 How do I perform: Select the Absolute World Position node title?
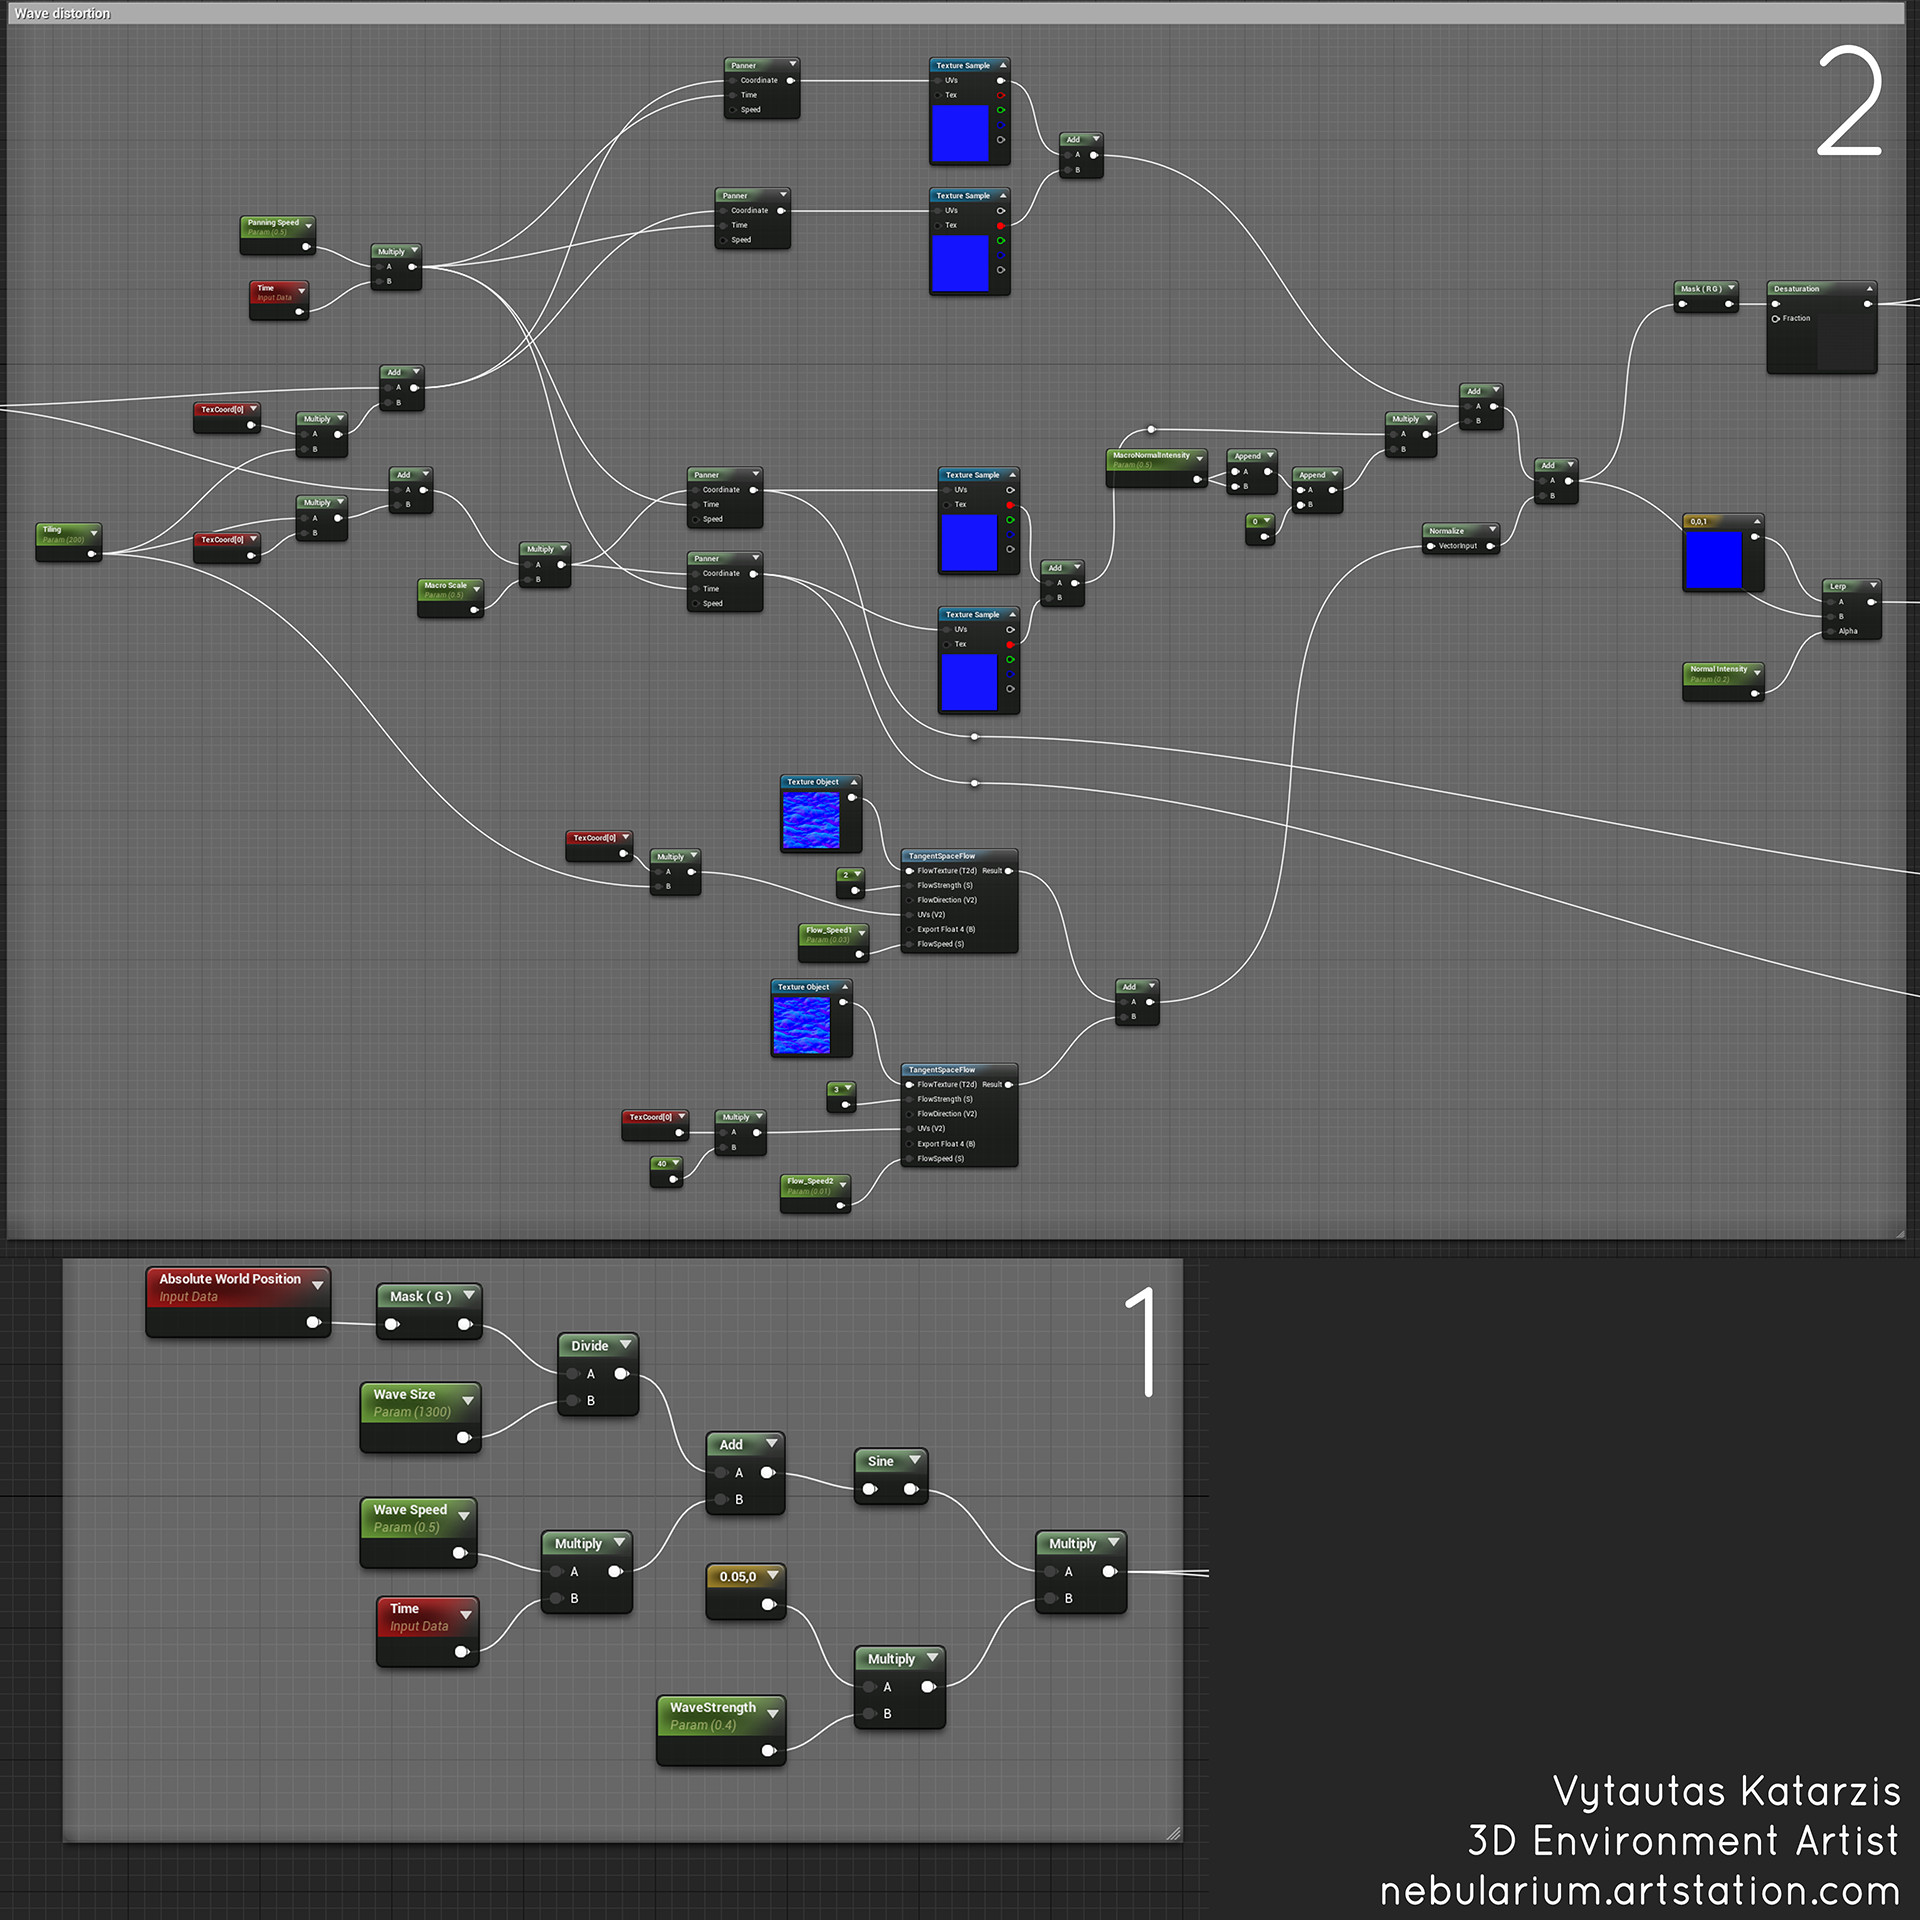point(230,1279)
